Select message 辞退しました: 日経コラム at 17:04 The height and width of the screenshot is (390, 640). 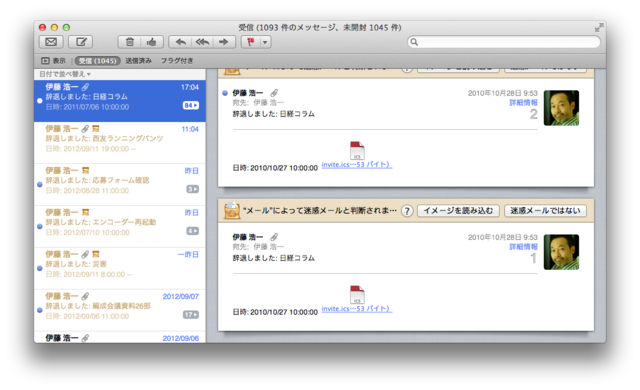120,100
